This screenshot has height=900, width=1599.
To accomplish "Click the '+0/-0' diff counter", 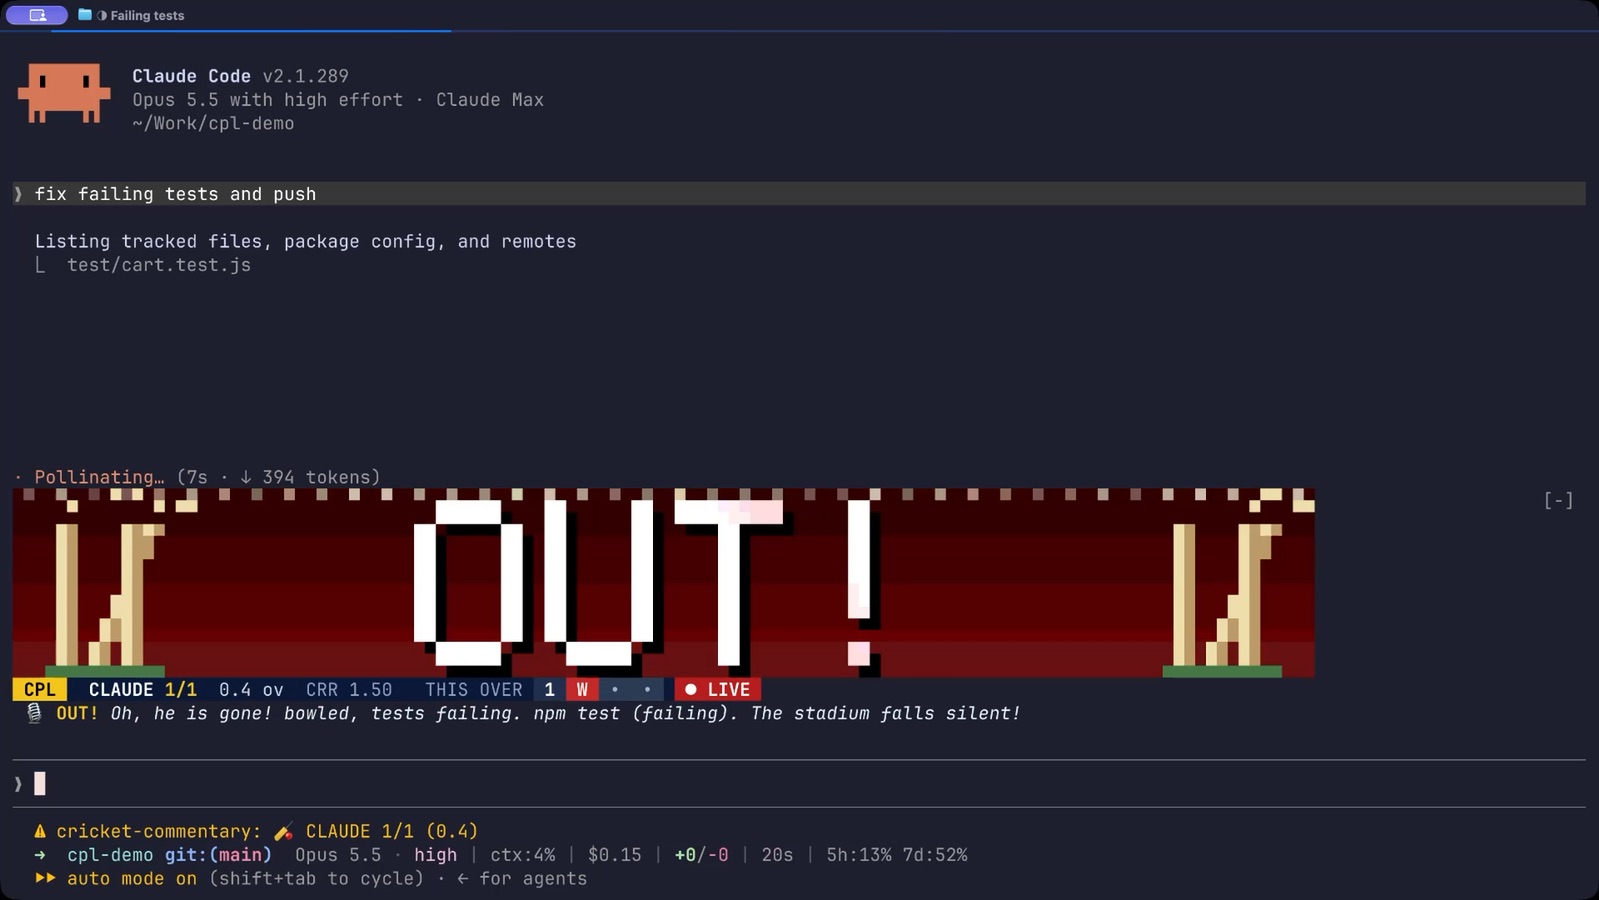I will click(x=701, y=855).
